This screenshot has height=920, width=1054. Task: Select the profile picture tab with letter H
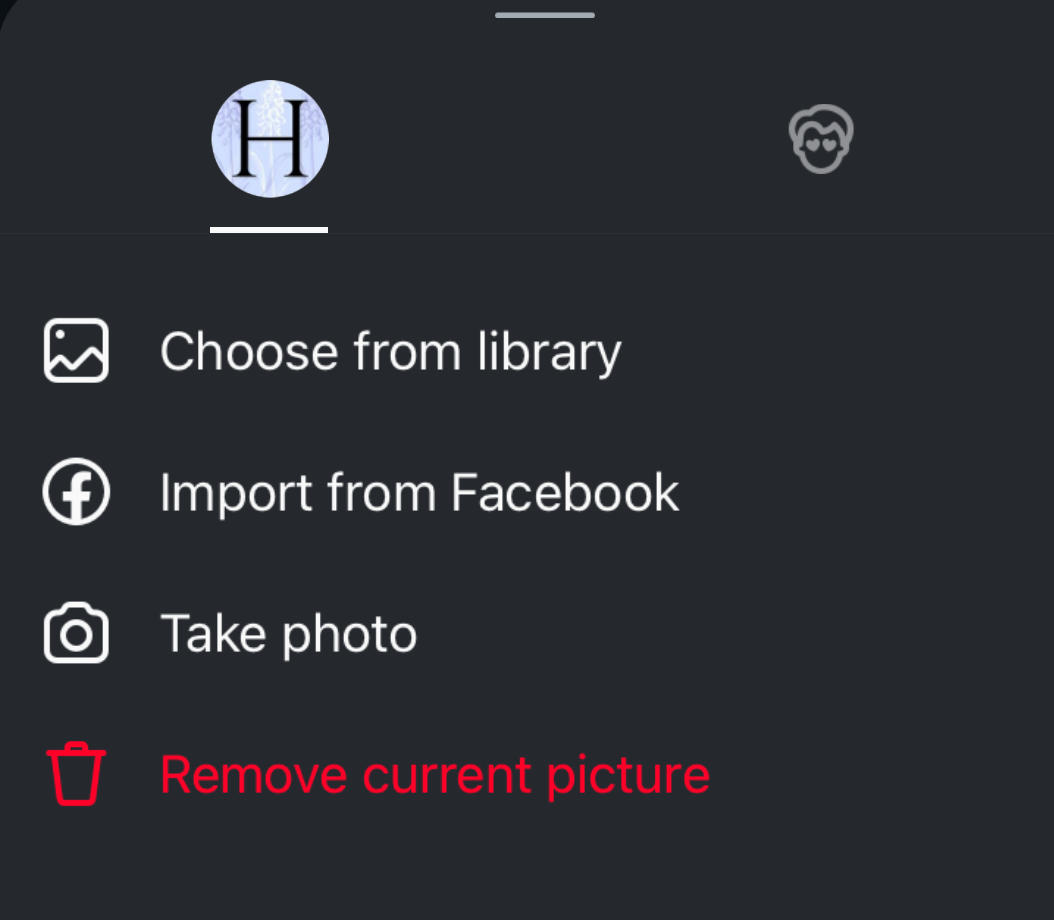tap(270, 139)
